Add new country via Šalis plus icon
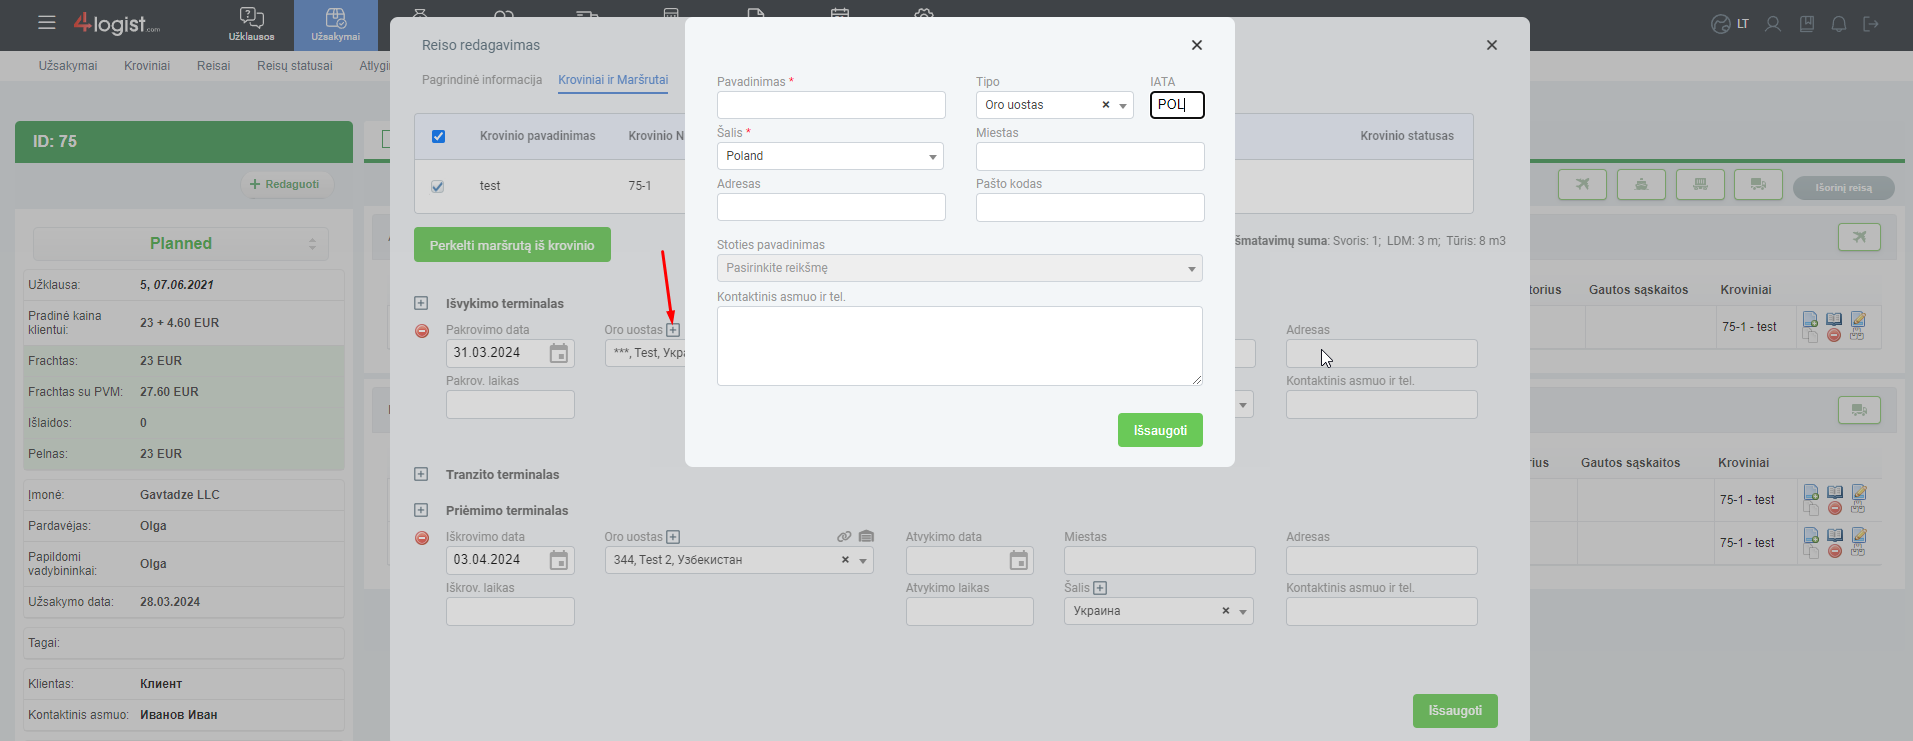The width and height of the screenshot is (1913, 741). click(x=1100, y=588)
